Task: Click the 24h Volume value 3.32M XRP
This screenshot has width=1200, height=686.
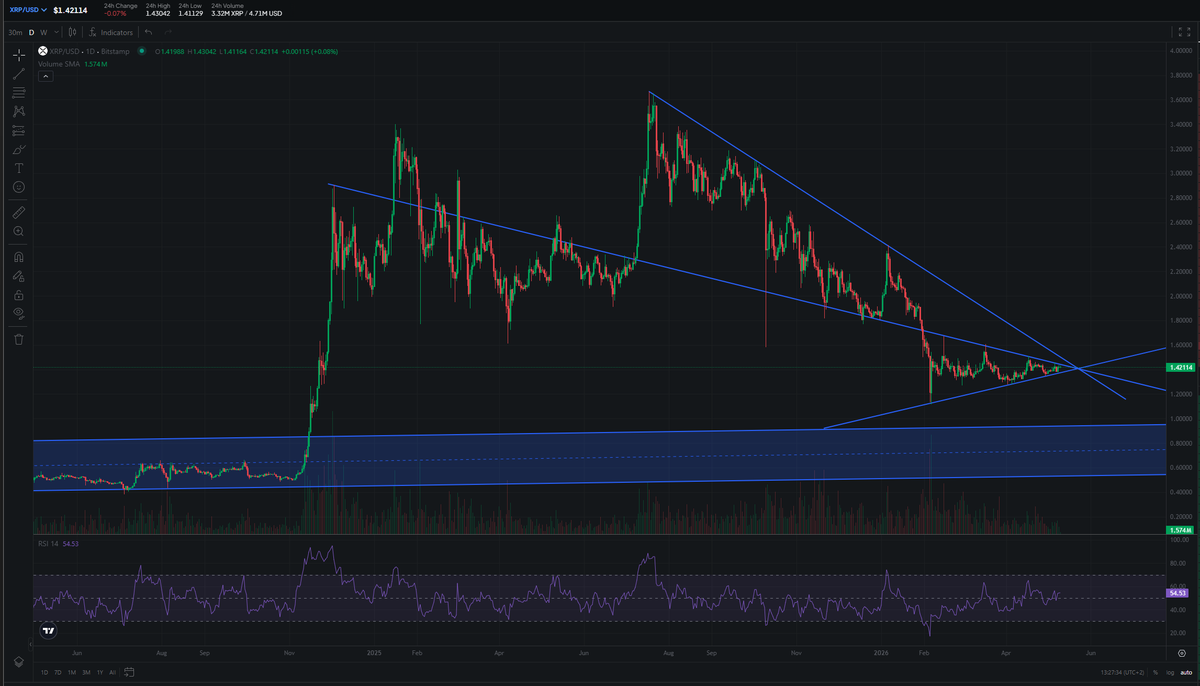Action: tap(228, 12)
